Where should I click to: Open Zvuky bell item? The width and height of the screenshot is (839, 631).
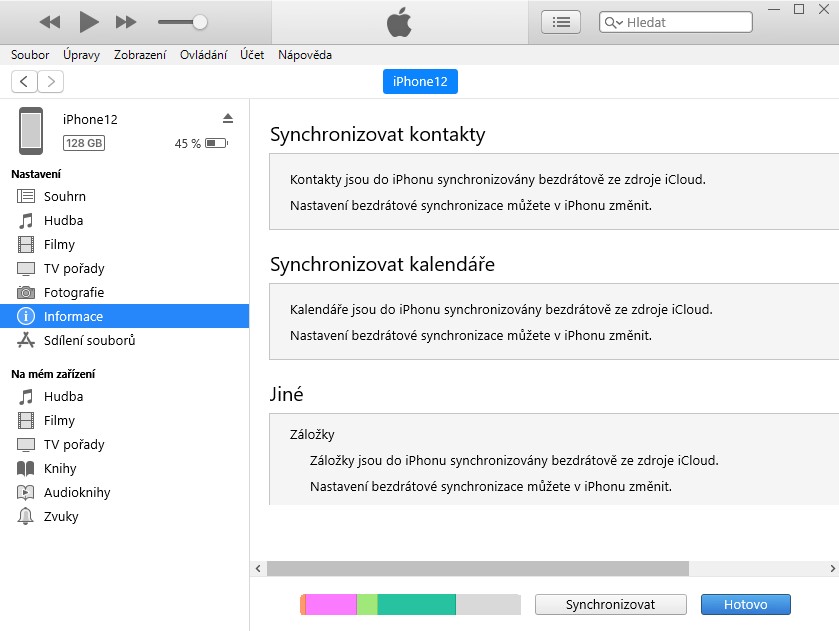124,516
